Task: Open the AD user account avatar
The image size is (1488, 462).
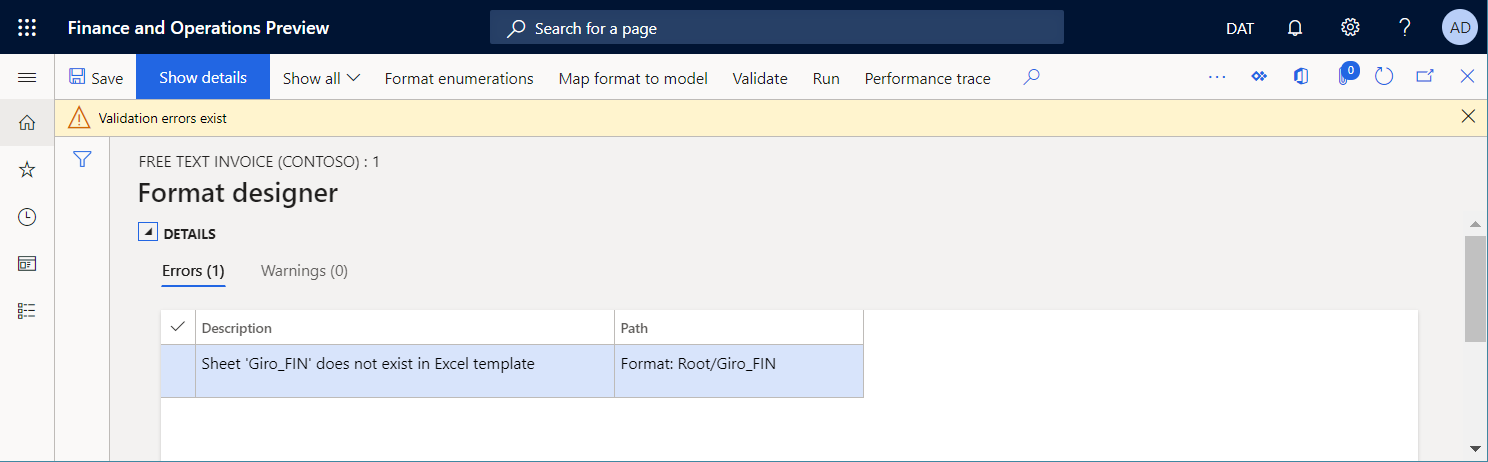Action: point(1460,28)
